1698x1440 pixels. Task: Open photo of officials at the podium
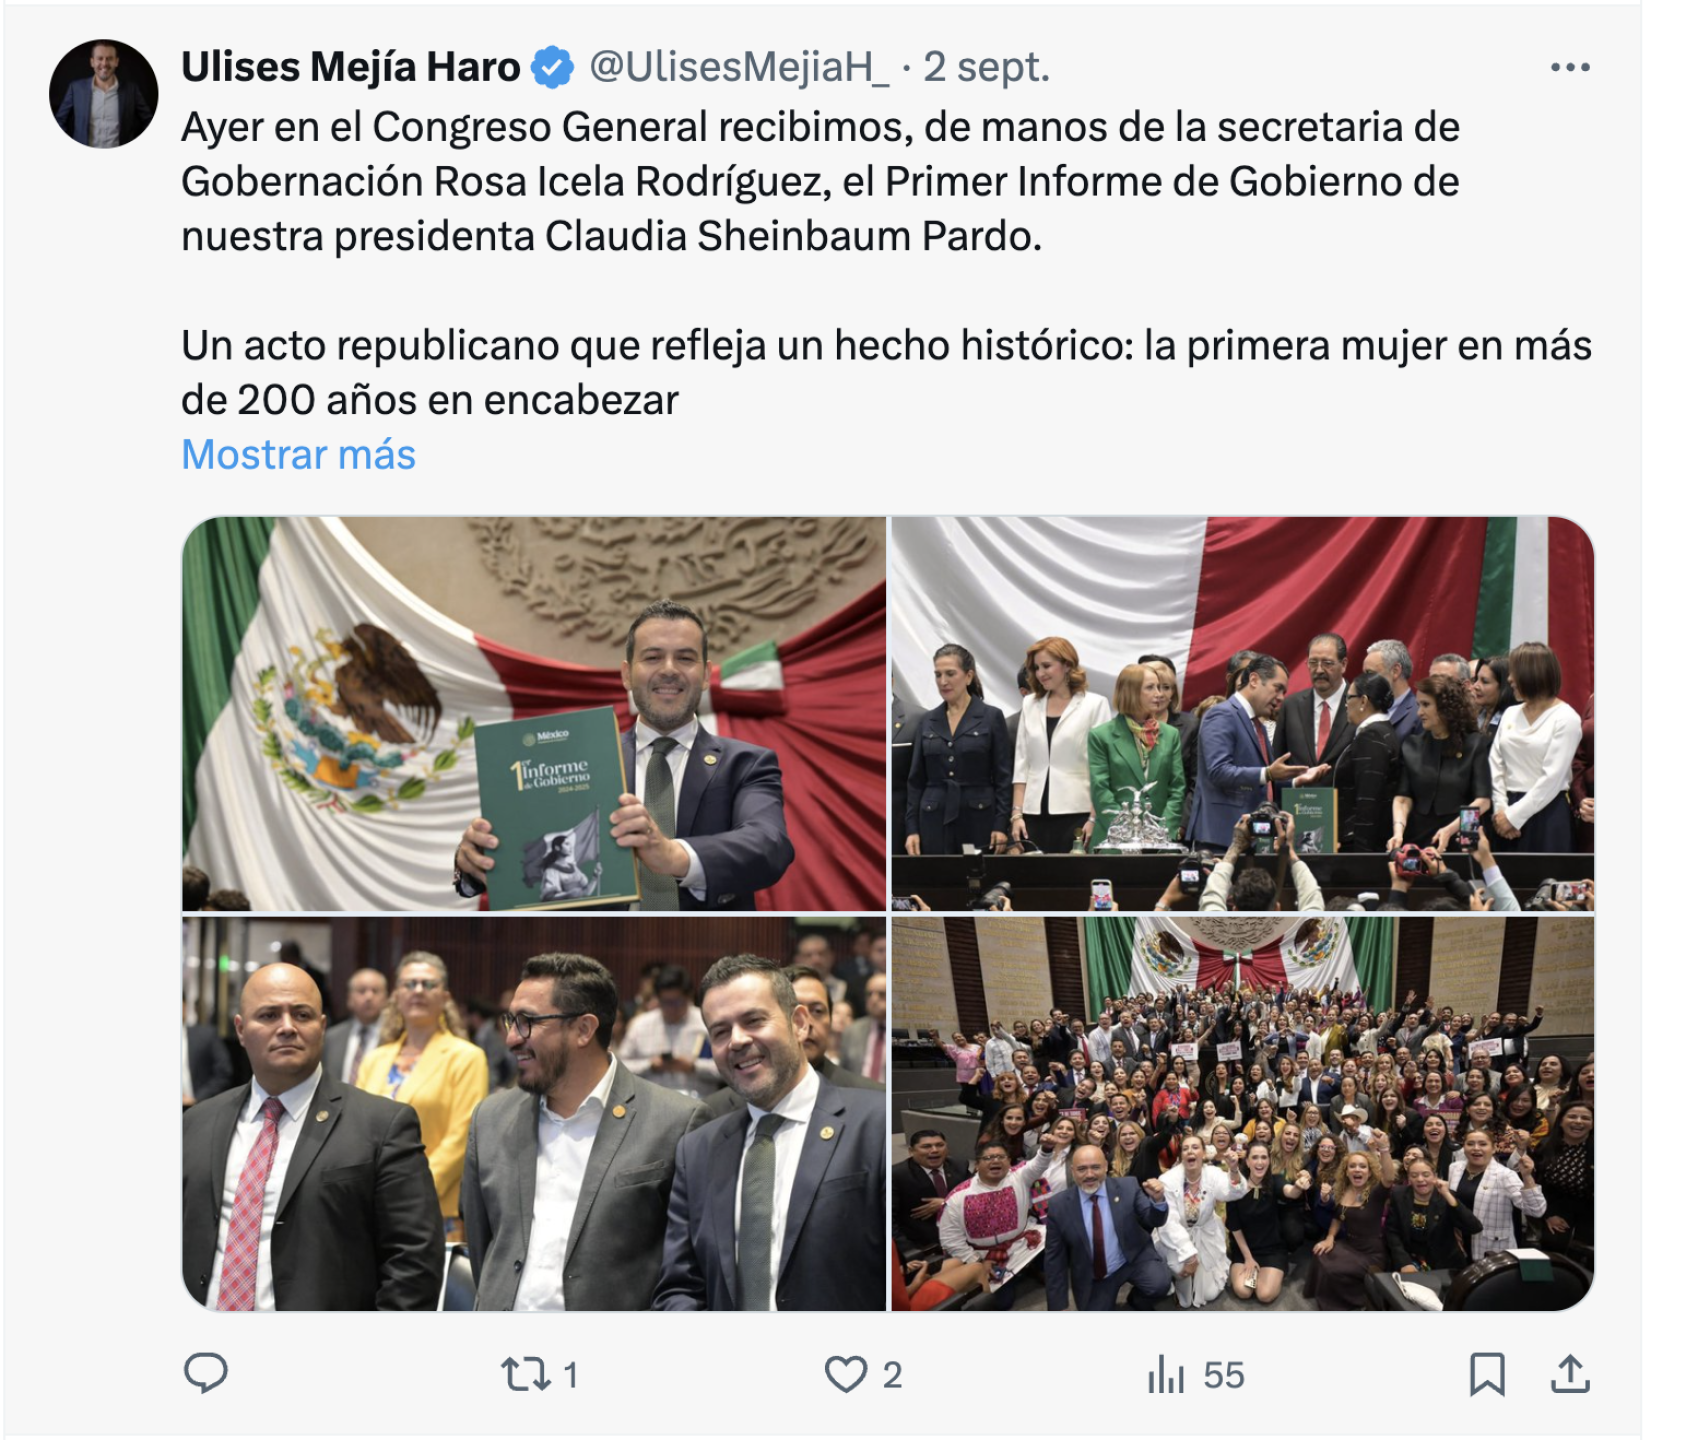(1242, 713)
